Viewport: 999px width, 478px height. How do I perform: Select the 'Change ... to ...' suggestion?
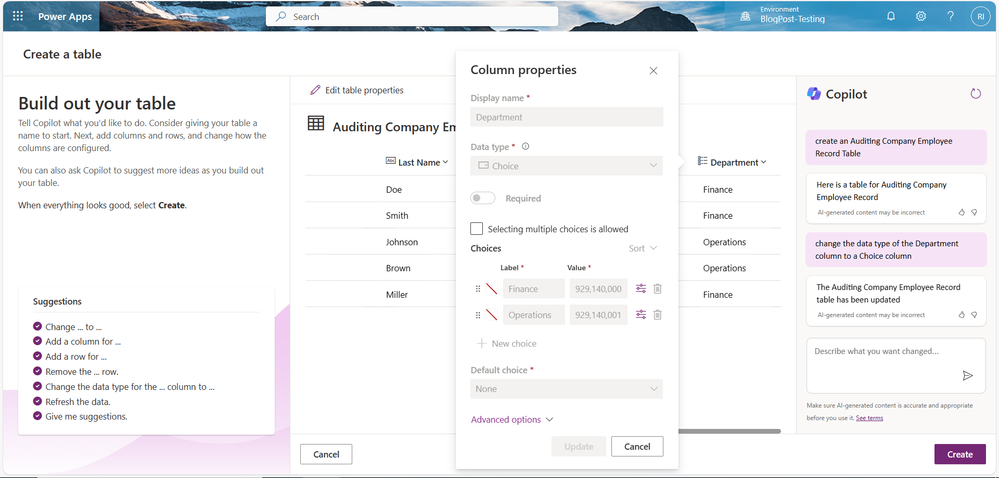tap(69, 327)
